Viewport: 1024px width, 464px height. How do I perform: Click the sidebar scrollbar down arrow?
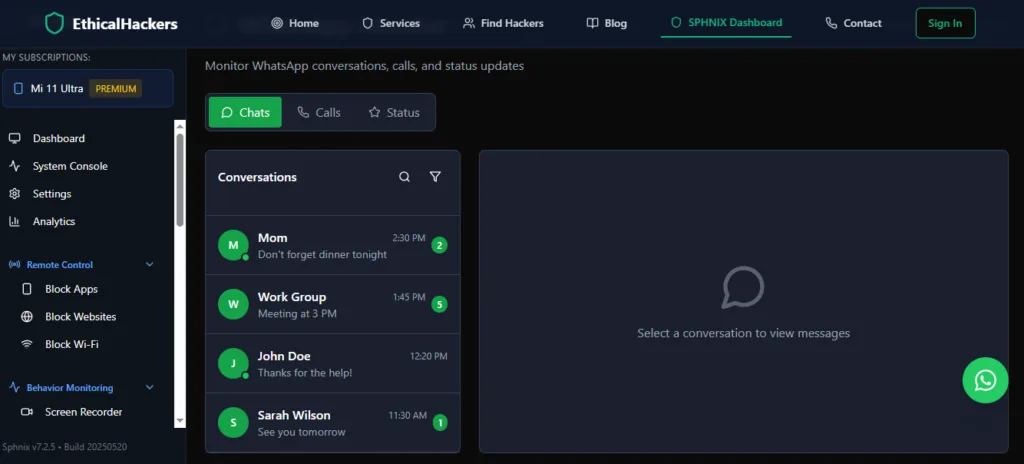pyautogui.click(x=180, y=422)
